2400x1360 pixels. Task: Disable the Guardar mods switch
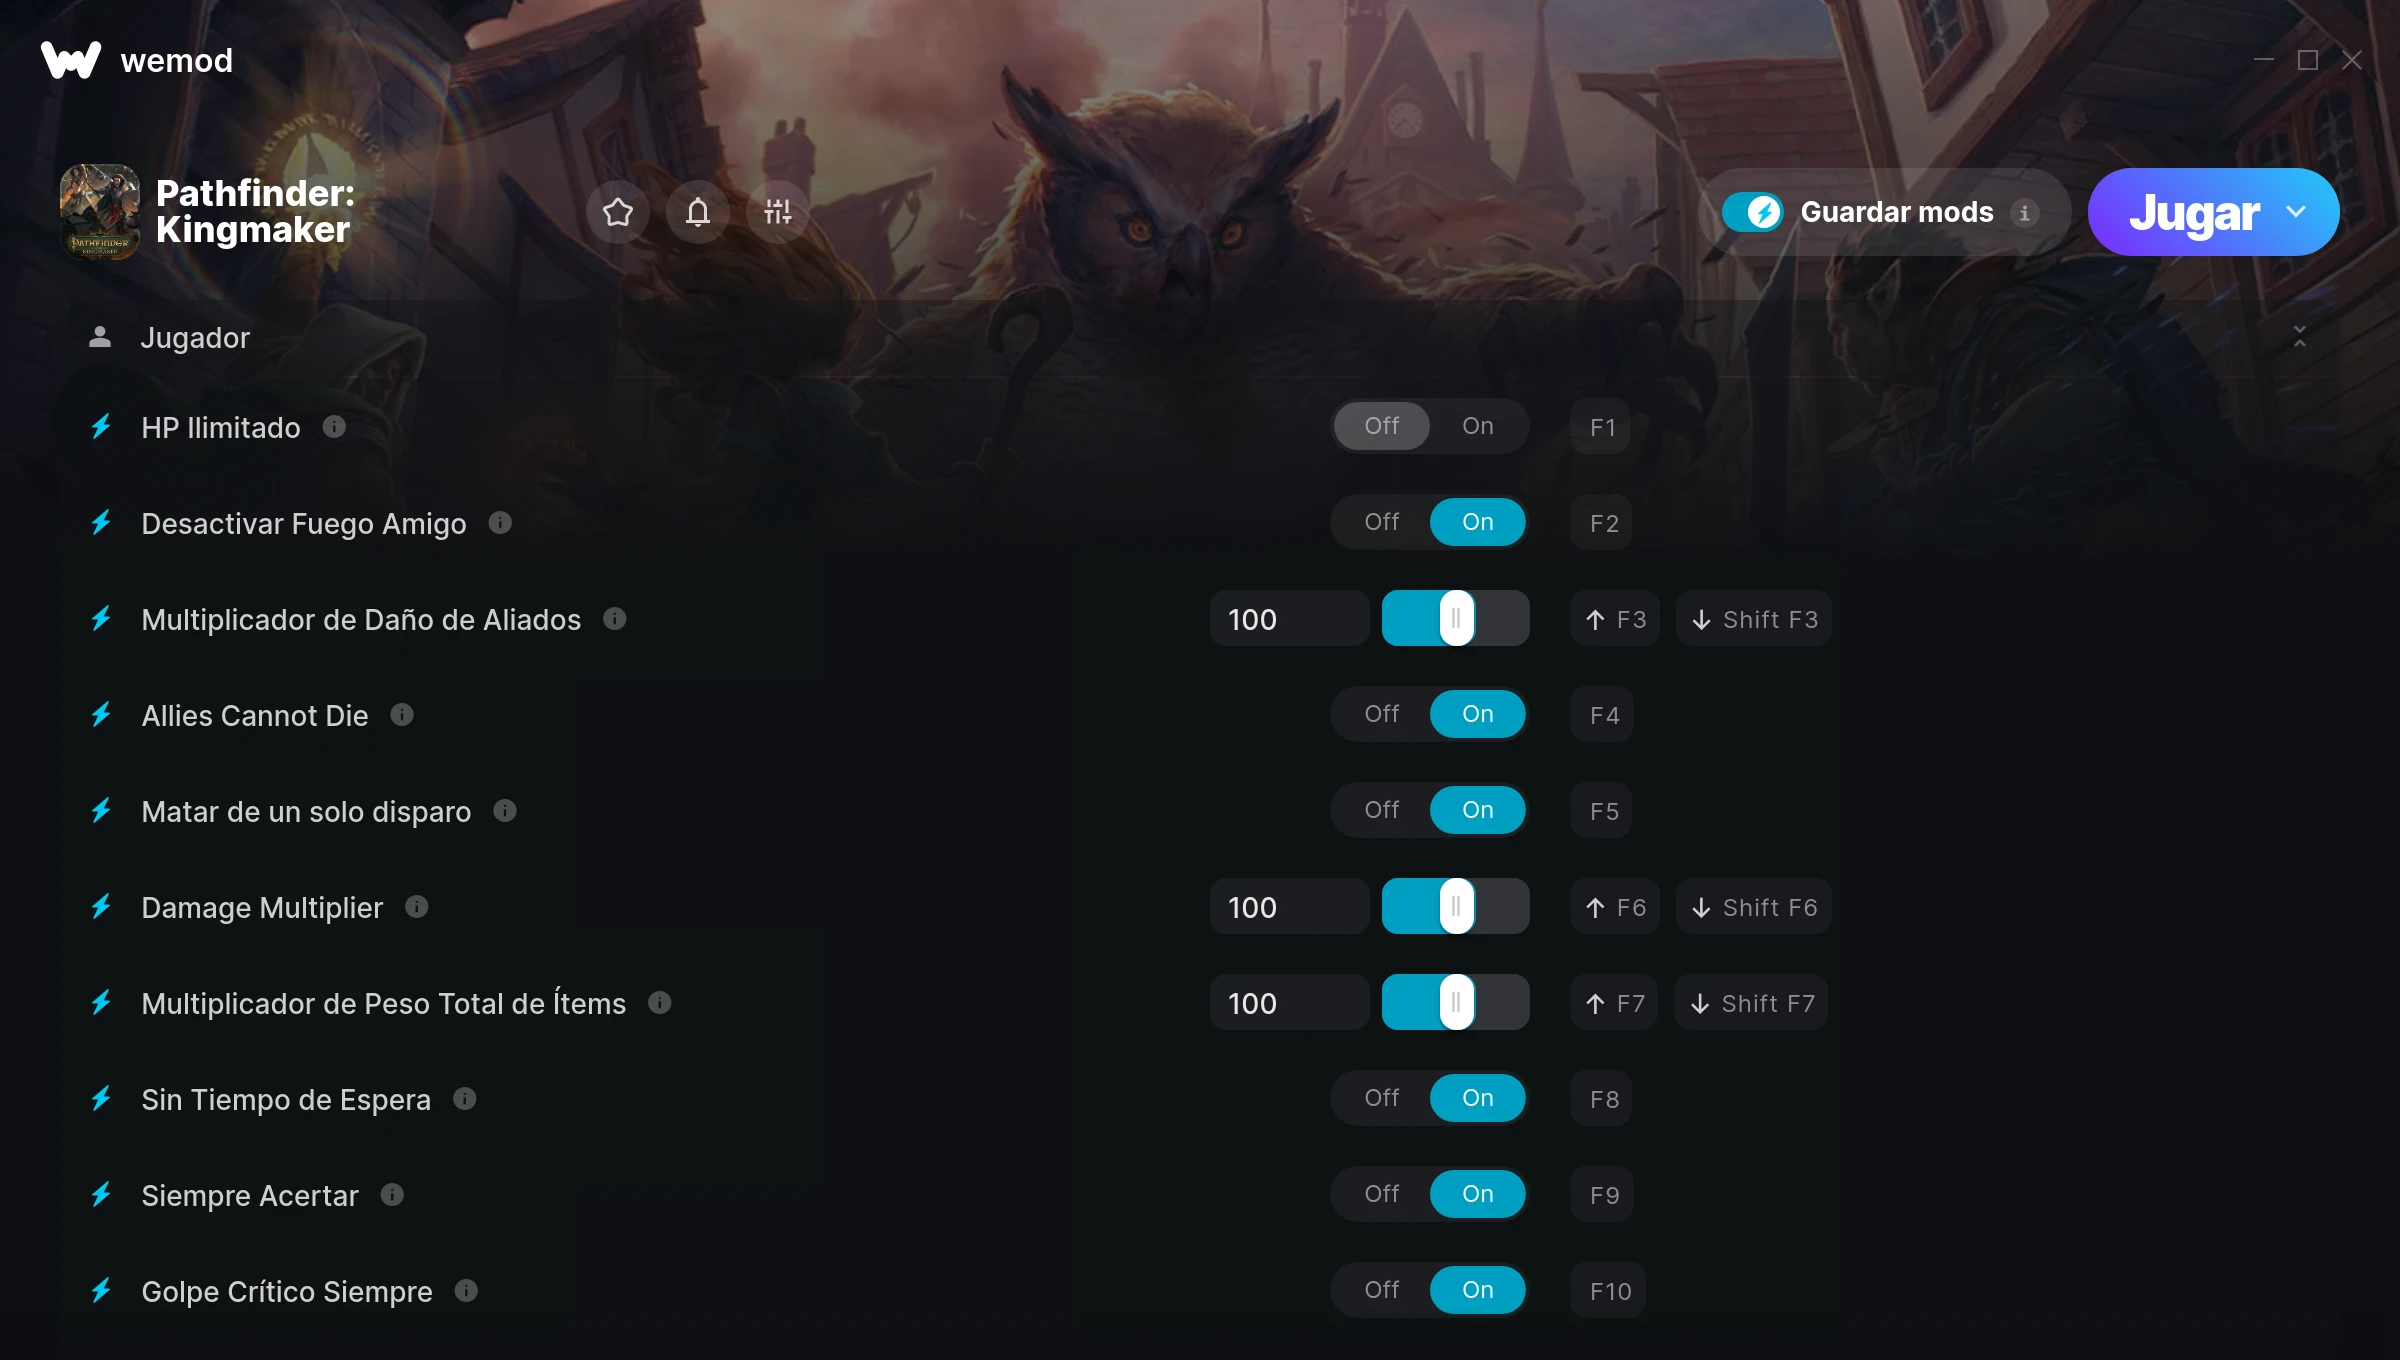coord(1753,212)
